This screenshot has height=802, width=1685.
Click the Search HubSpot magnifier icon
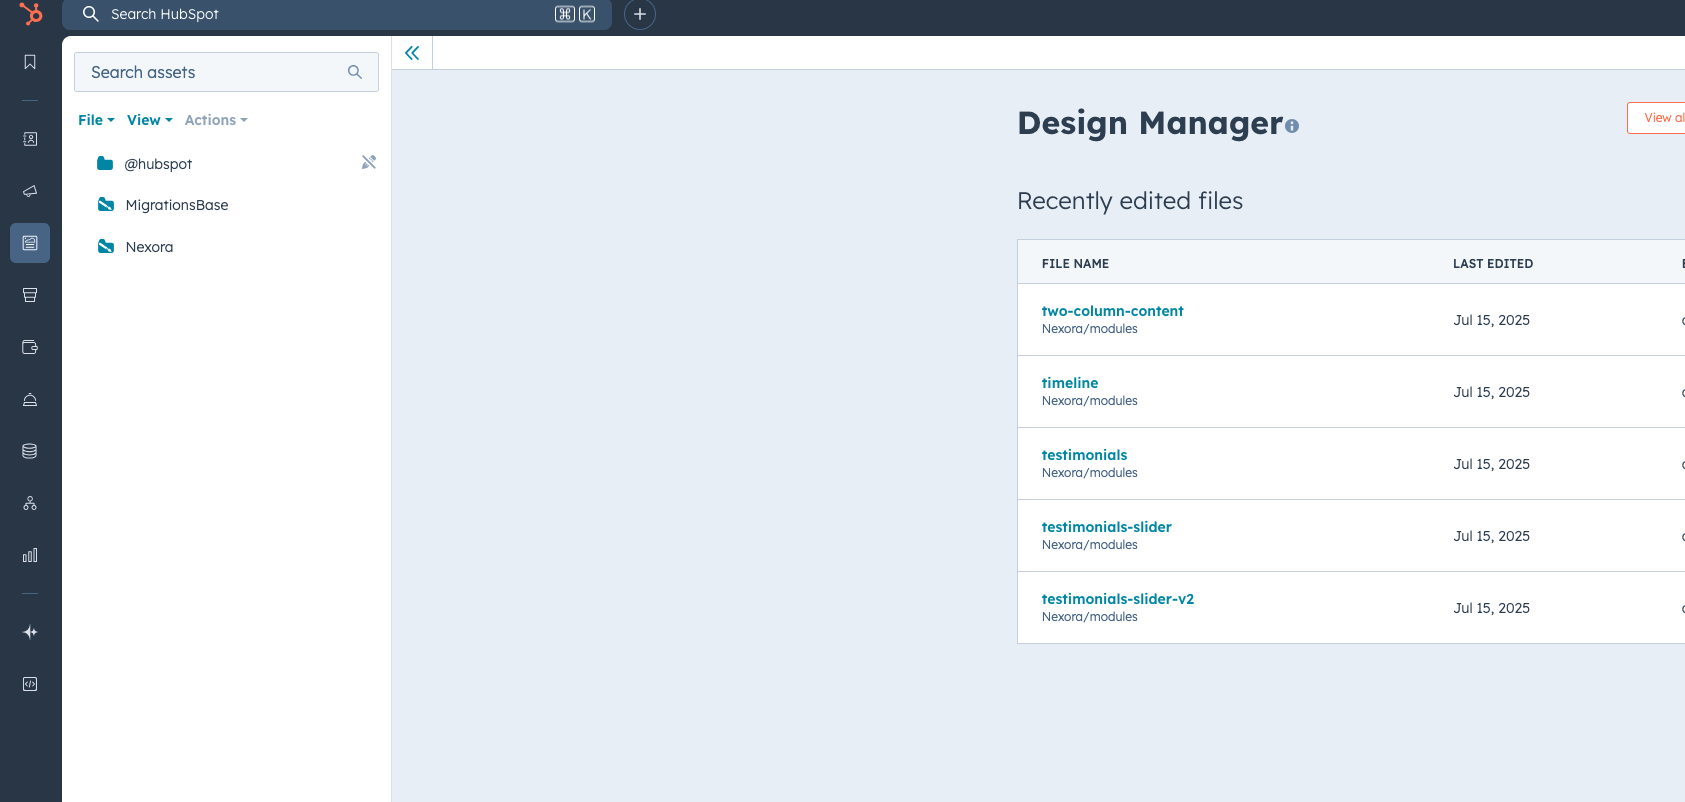coord(91,14)
